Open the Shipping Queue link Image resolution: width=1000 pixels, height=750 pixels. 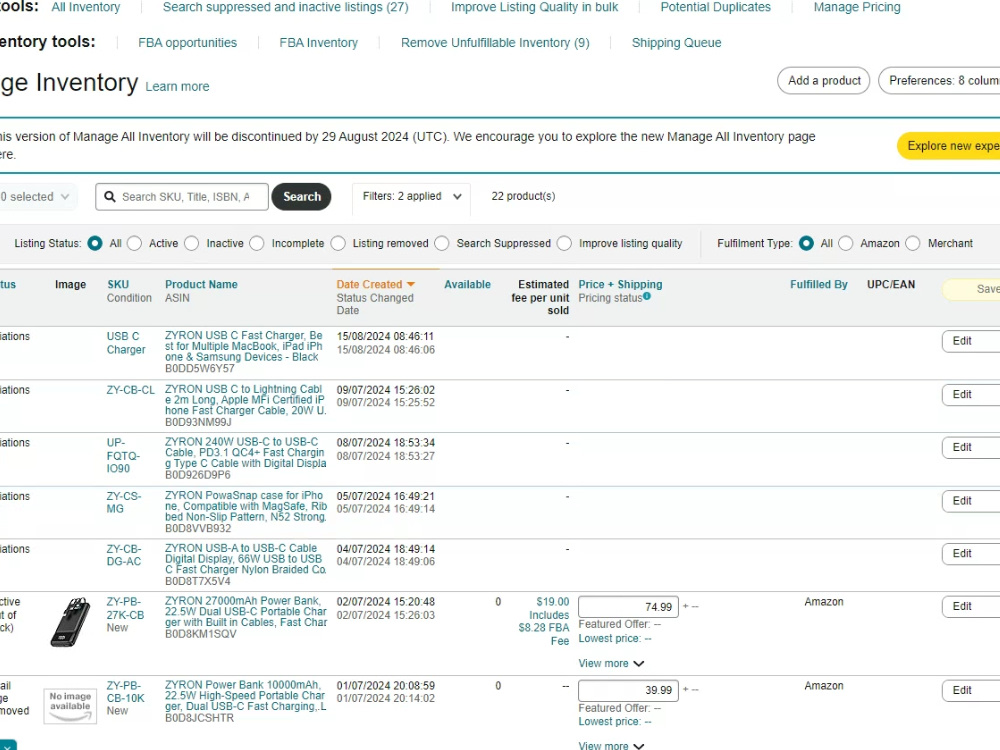click(x=677, y=43)
